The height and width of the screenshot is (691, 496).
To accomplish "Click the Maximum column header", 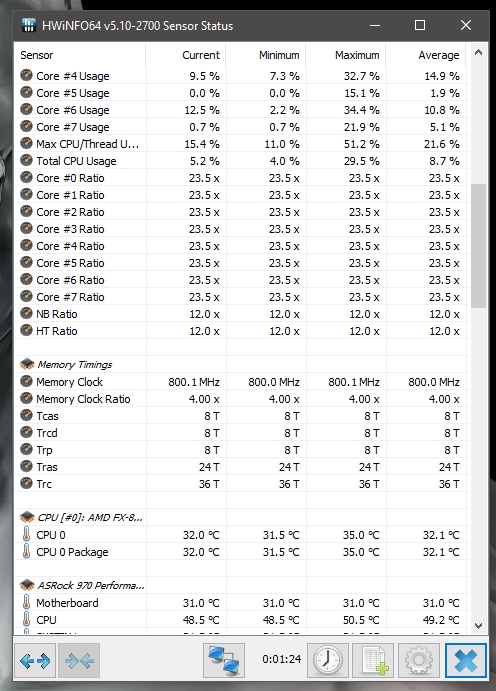I will tap(346, 55).
